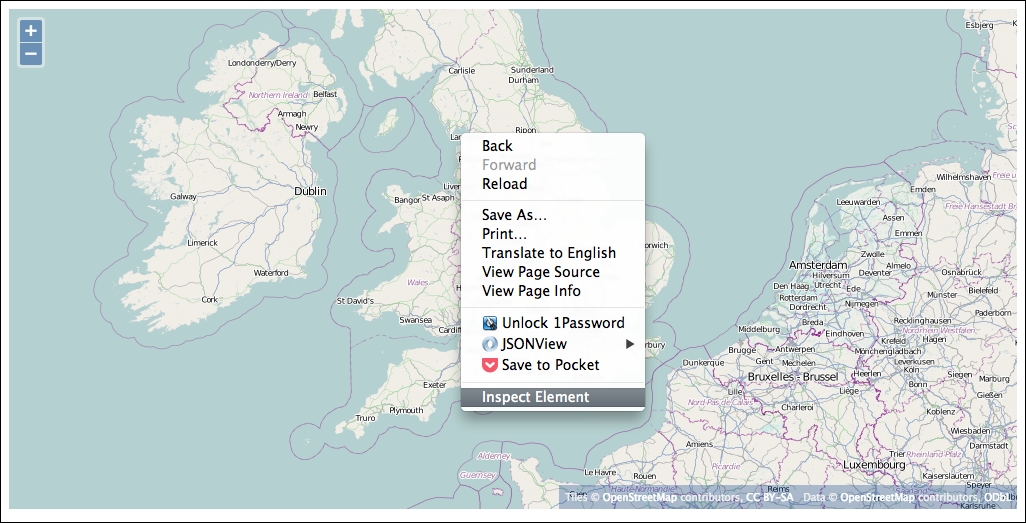This screenshot has height=523, width=1026.
Task: Click the Luxembourg label on the map
Action: coord(874,465)
